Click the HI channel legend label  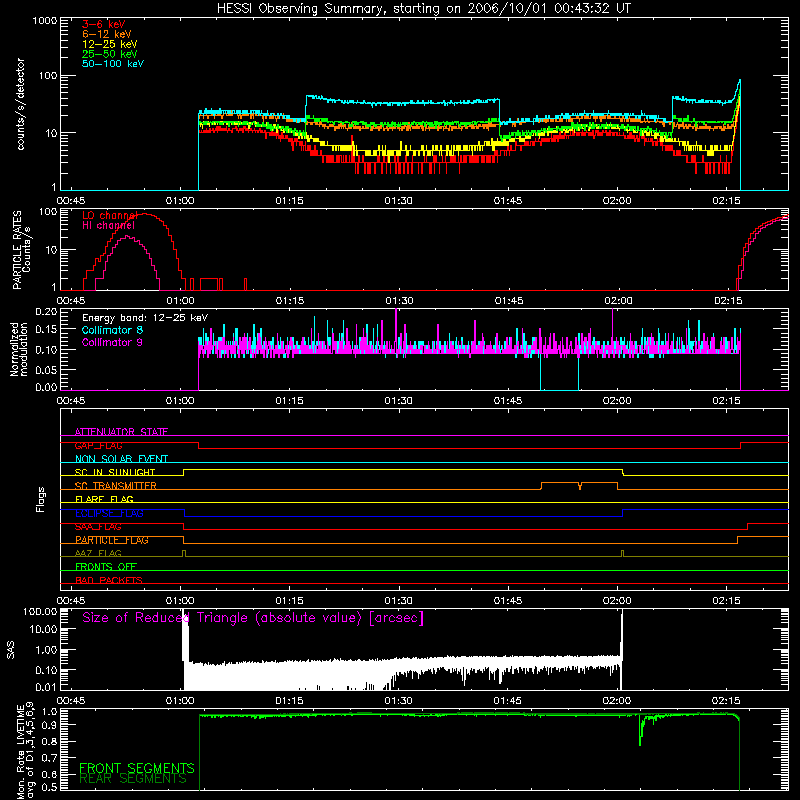pos(108,226)
